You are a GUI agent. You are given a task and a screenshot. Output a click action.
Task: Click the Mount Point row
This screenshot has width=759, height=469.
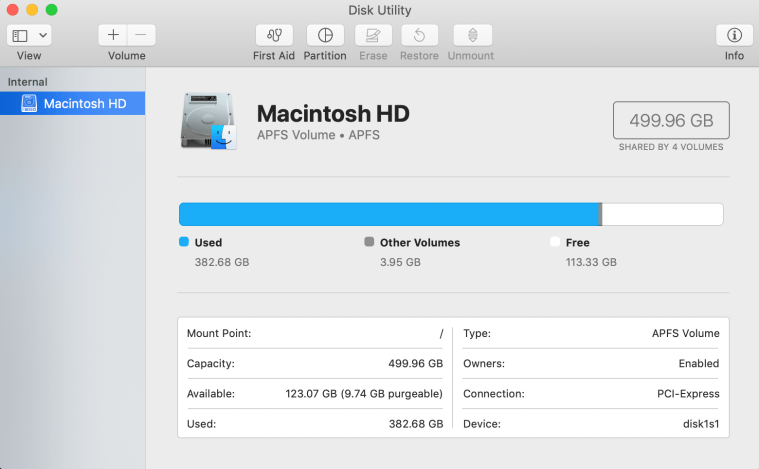coord(314,333)
